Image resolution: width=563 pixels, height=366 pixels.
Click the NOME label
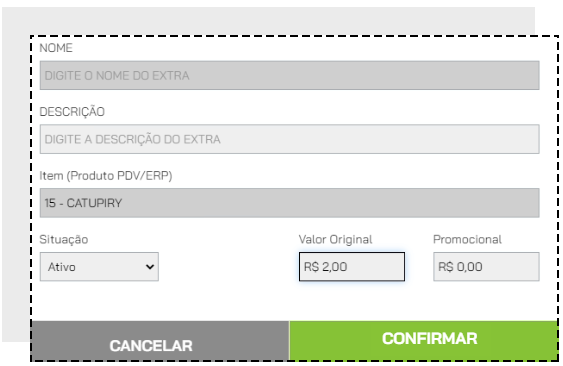56,48
